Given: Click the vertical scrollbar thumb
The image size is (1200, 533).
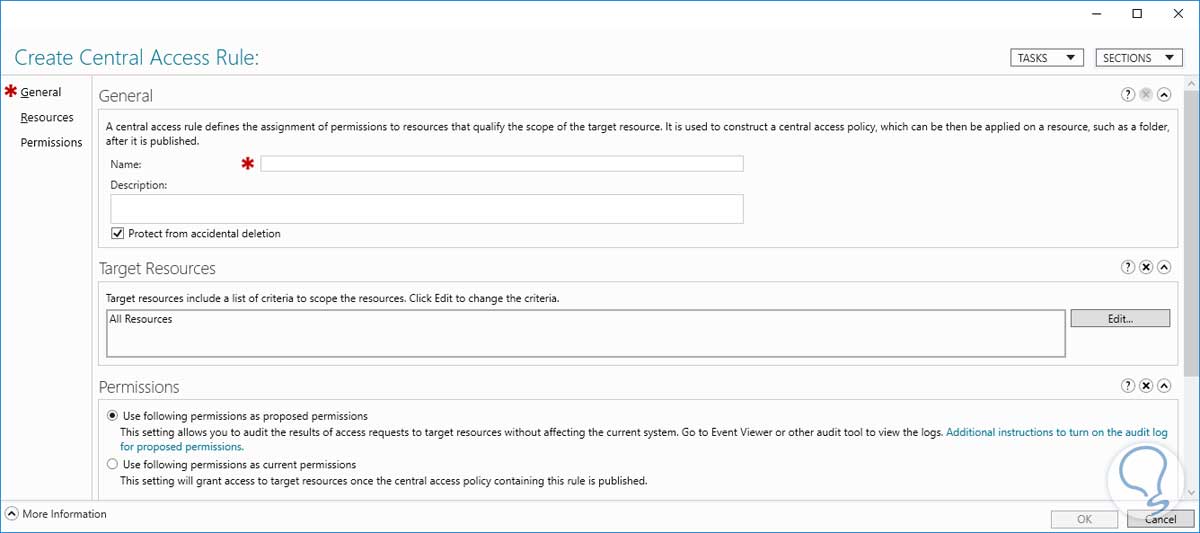Looking at the screenshot, I should tap(1191, 230).
